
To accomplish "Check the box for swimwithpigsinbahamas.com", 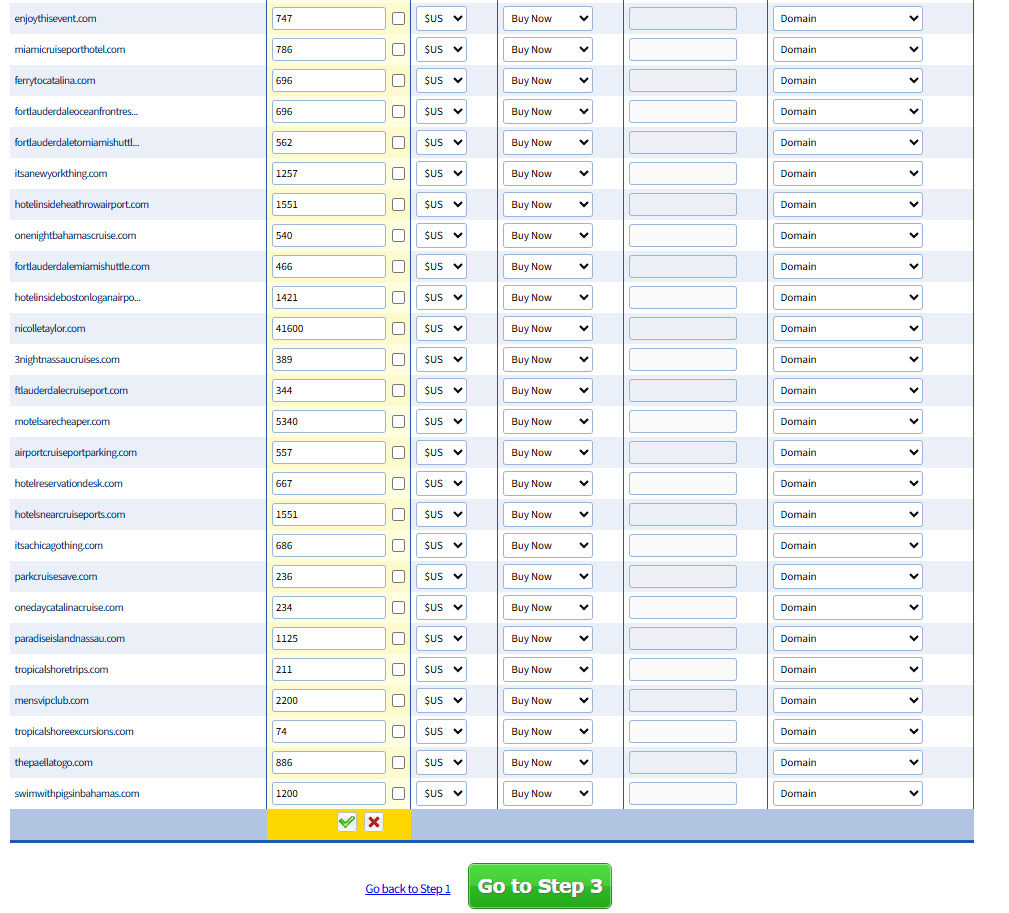I will coord(399,794).
